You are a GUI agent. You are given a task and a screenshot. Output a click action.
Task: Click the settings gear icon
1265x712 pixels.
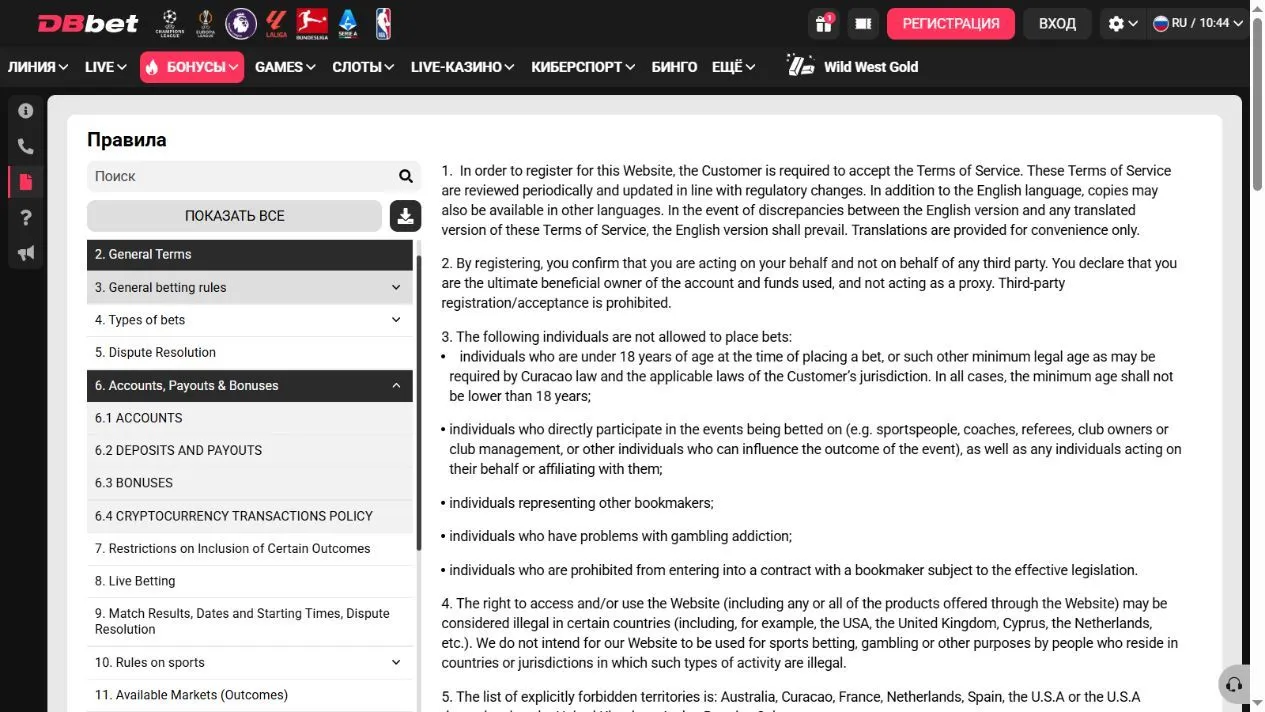1116,23
